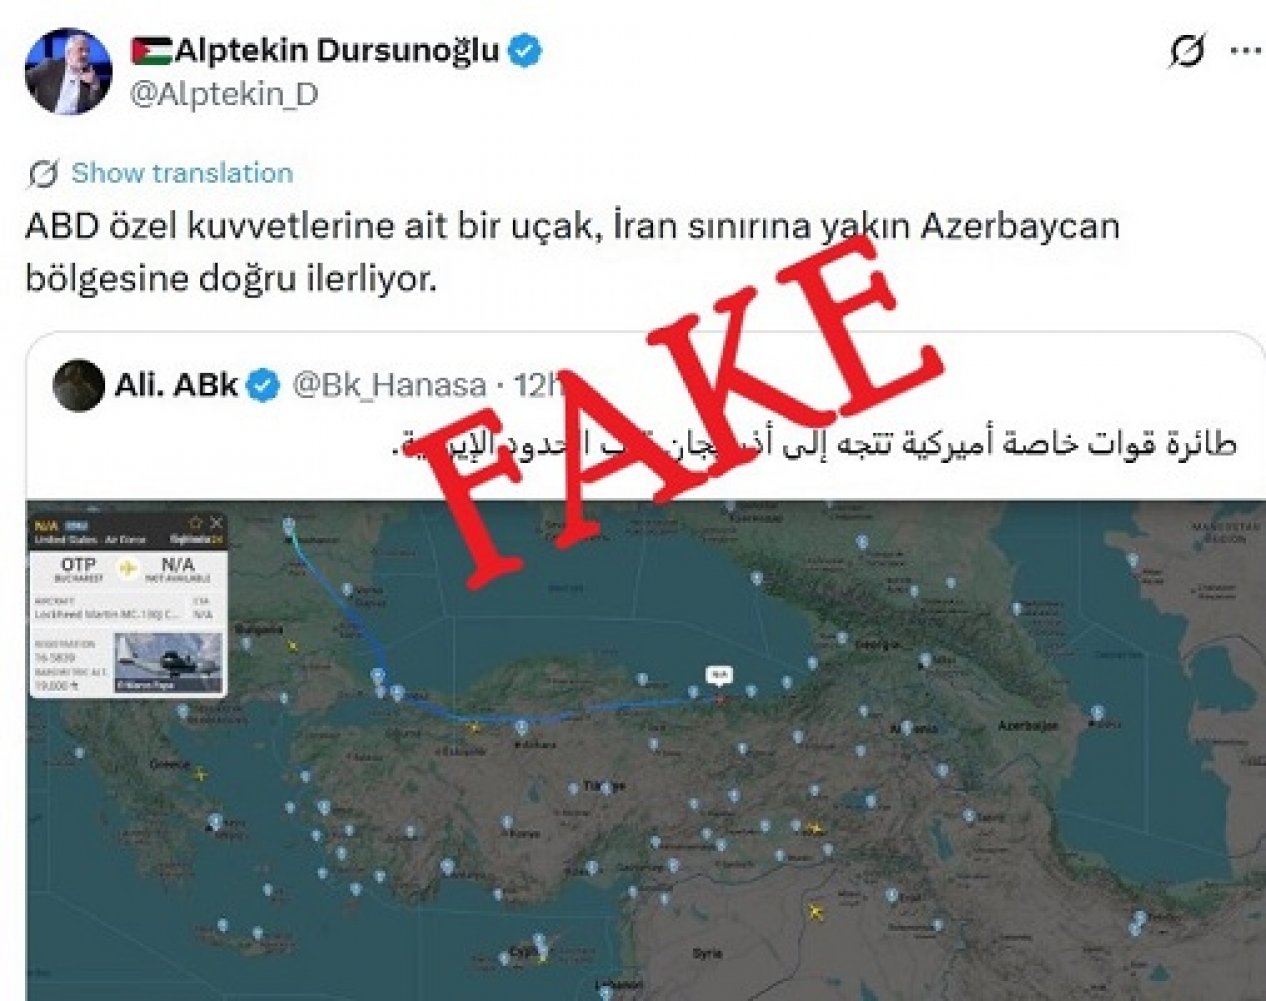This screenshot has width=1266, height=1001.
Task: Open Alptekin Dursunoğlu's profile avatar
Action: tap(68, 72)
